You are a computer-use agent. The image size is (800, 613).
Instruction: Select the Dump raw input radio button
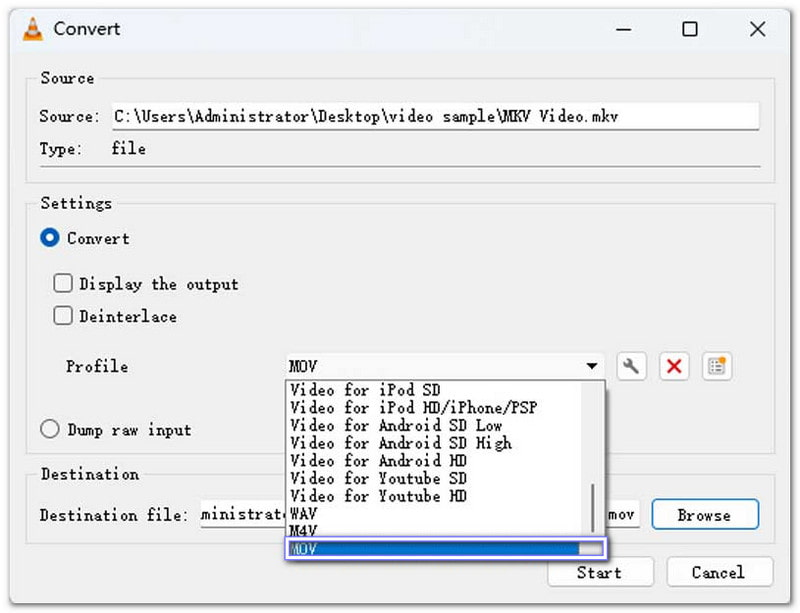[50, 429]
